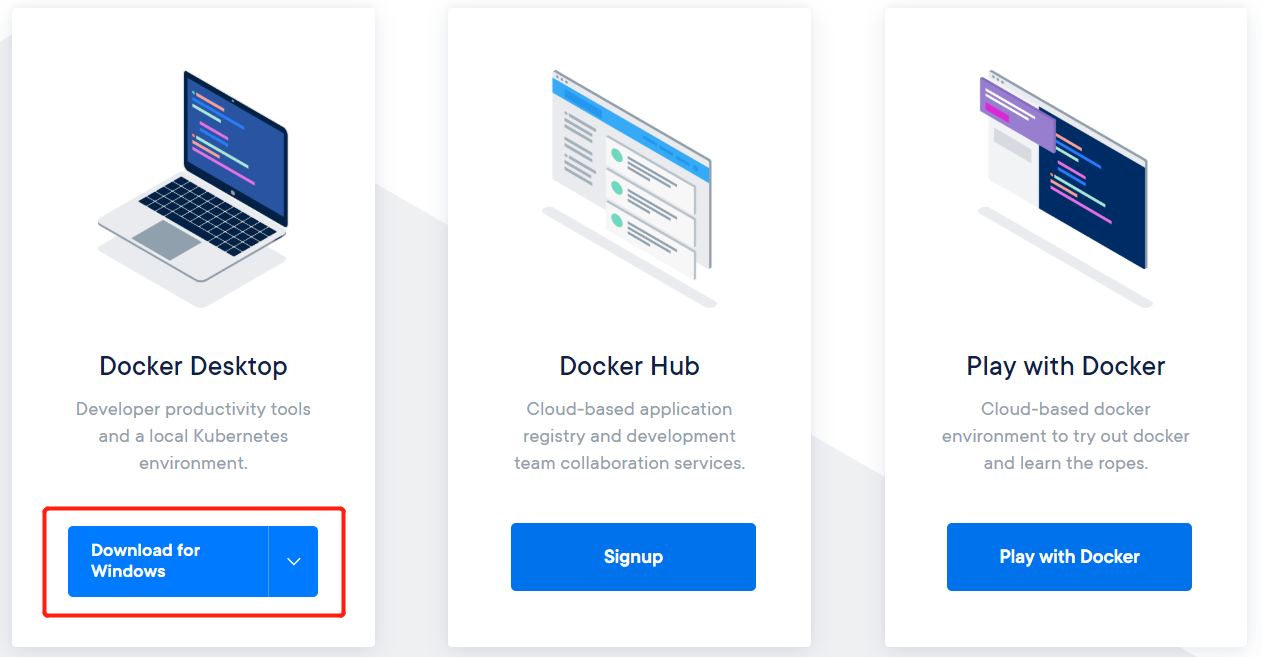Click the Docker Desktop description text

(x=193, y=435)
